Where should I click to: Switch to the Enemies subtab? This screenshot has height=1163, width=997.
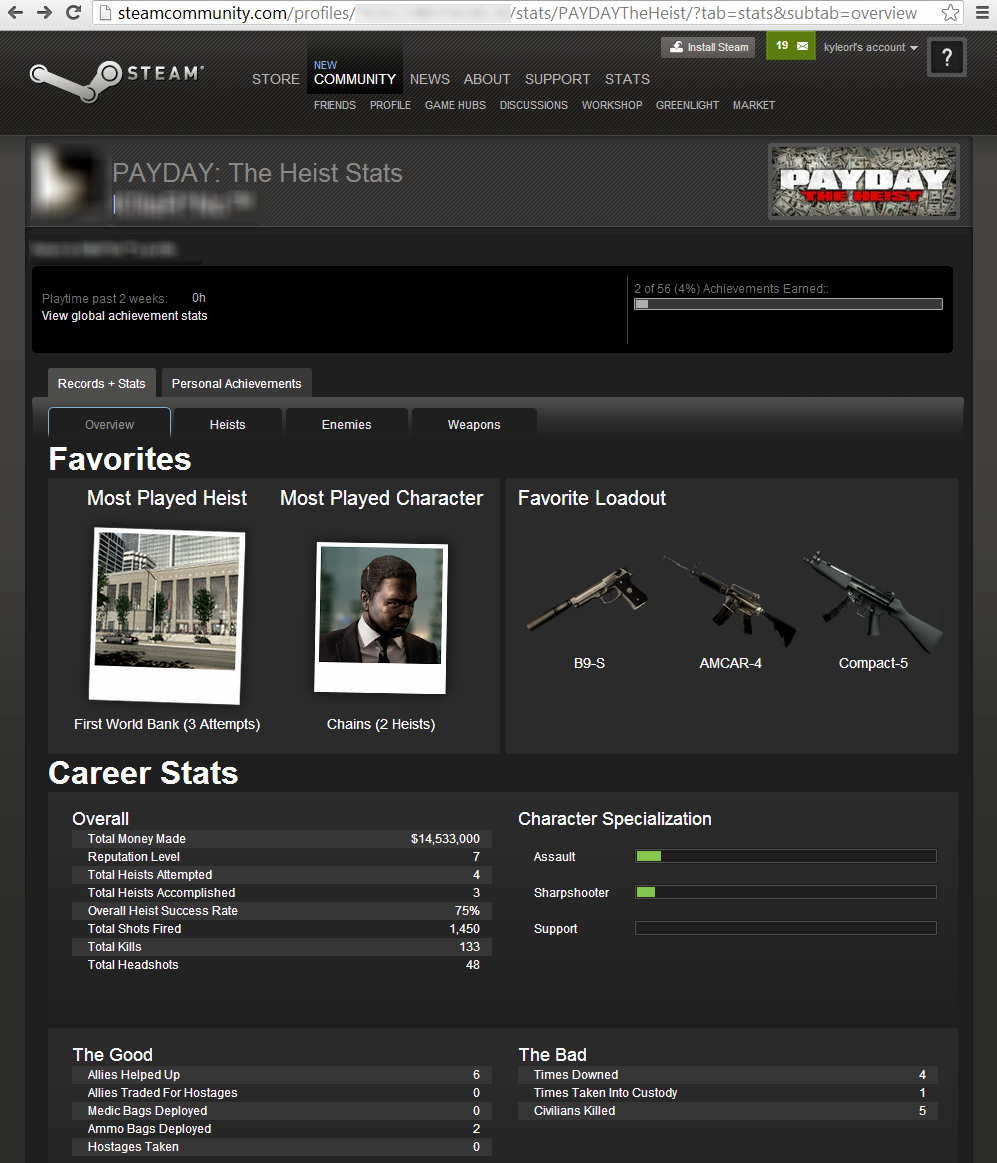click(346, 424)
